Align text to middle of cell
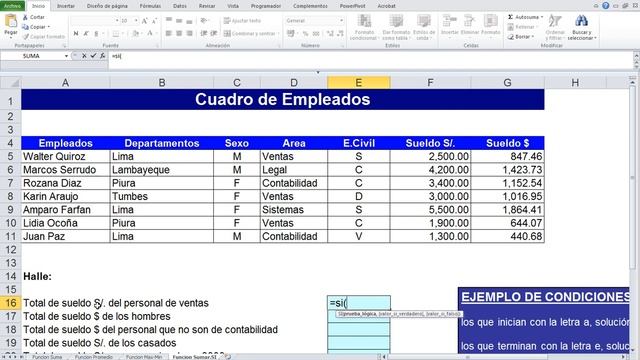This screenshot has height=360, width=640. click(179, 20)
